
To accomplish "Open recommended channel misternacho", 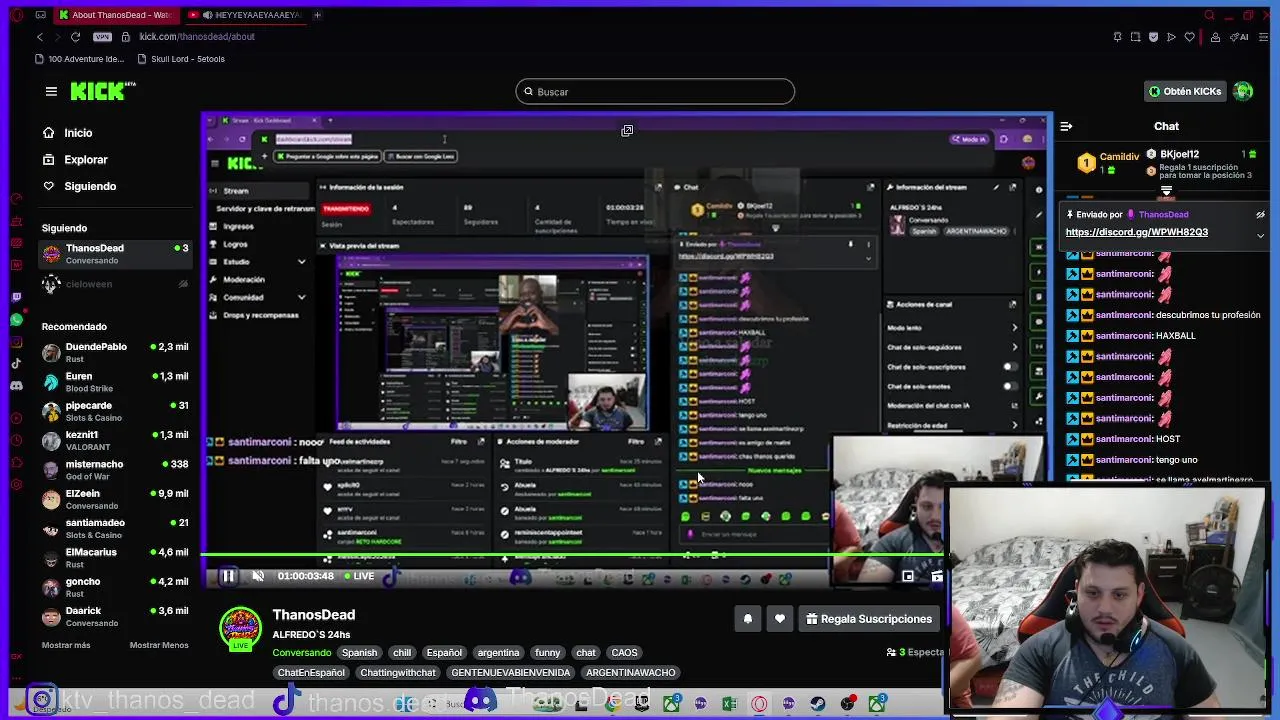I will pyautogui.click(x=116, y=470).
